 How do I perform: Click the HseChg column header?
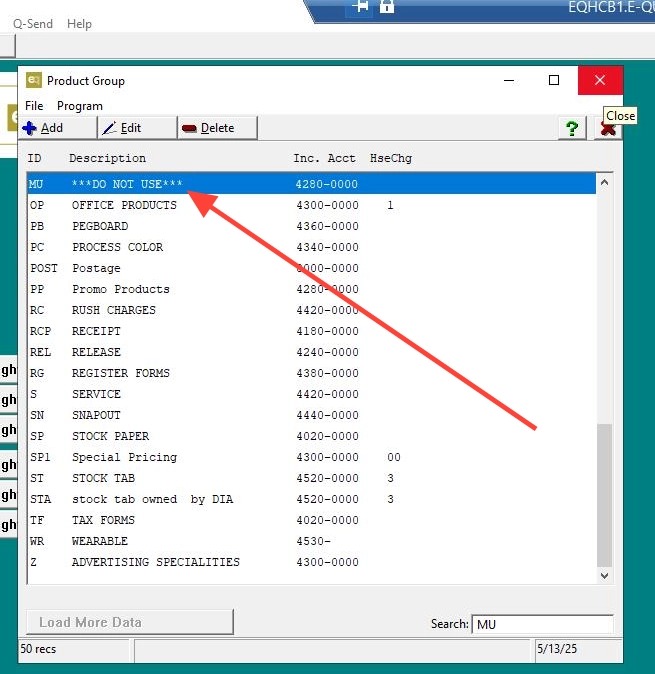tap(391, 158)
